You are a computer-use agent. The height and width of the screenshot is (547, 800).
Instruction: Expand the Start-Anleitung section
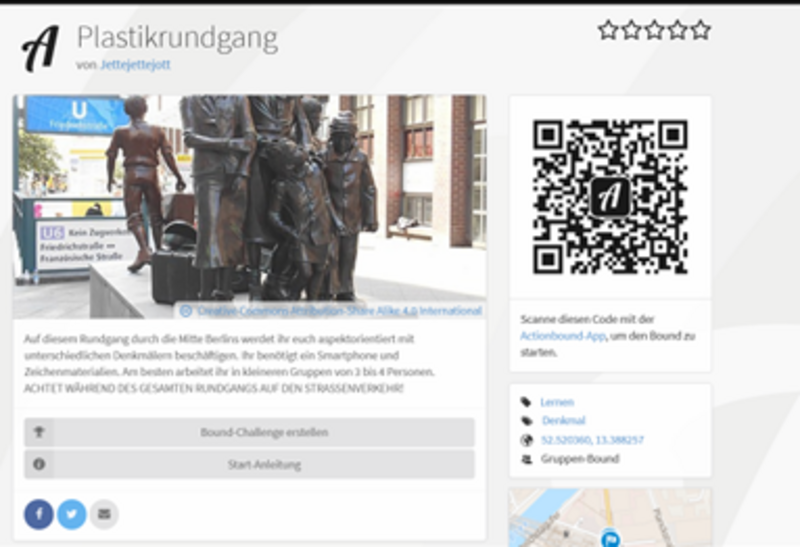pyautogui.click(x=250, y=464)
